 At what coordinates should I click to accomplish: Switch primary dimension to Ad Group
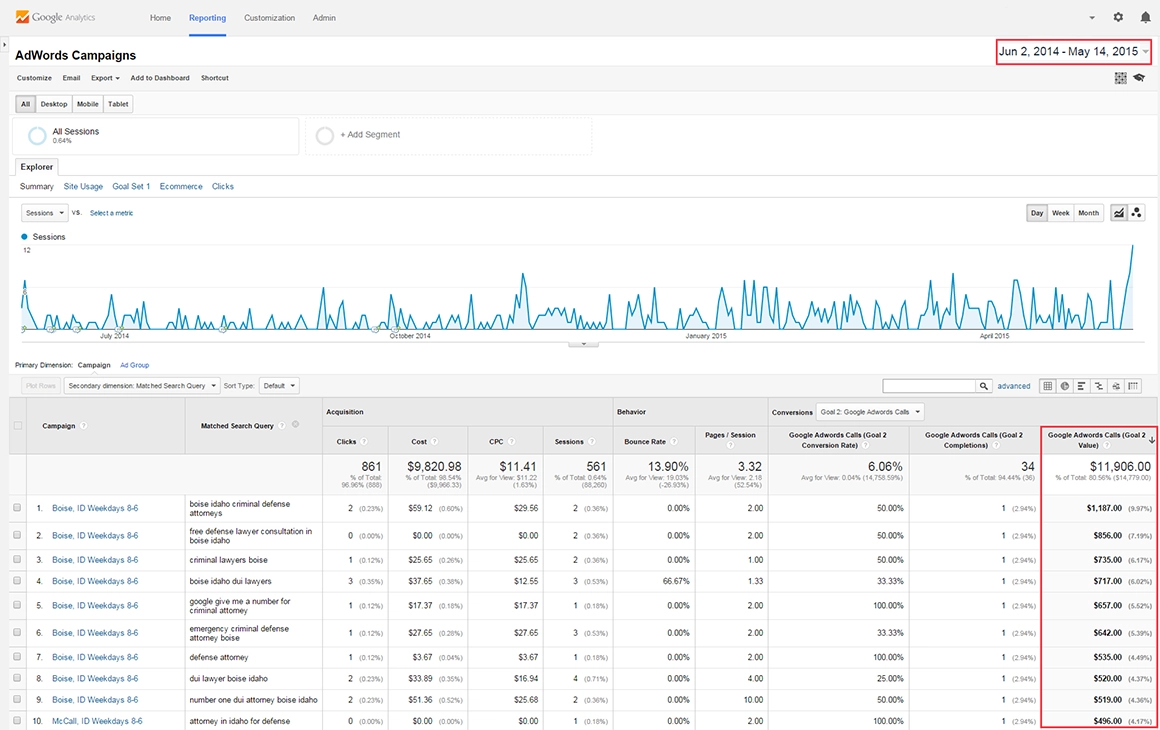[x=135, y=365]
